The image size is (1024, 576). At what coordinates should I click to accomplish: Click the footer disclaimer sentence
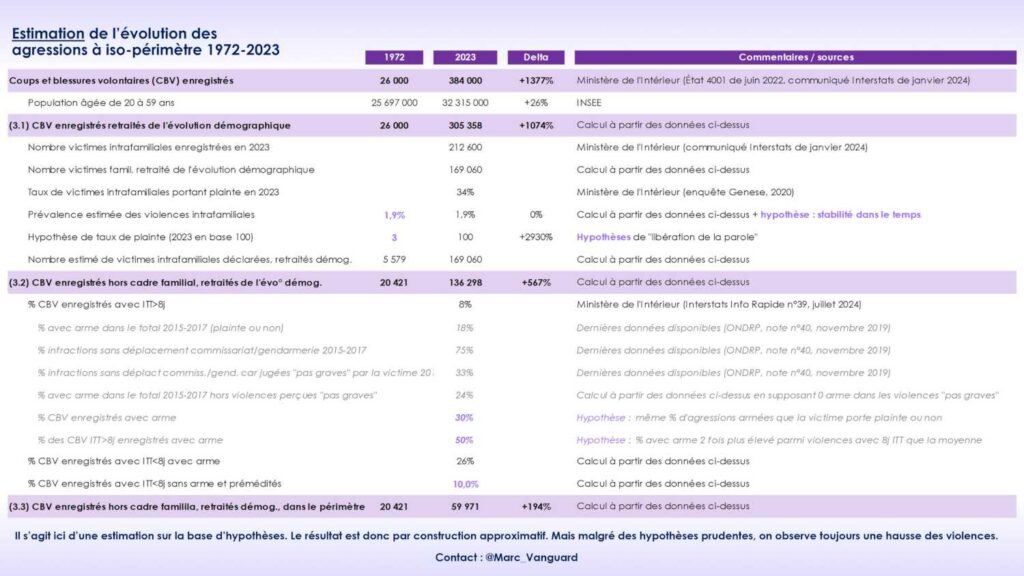point(506,536)
